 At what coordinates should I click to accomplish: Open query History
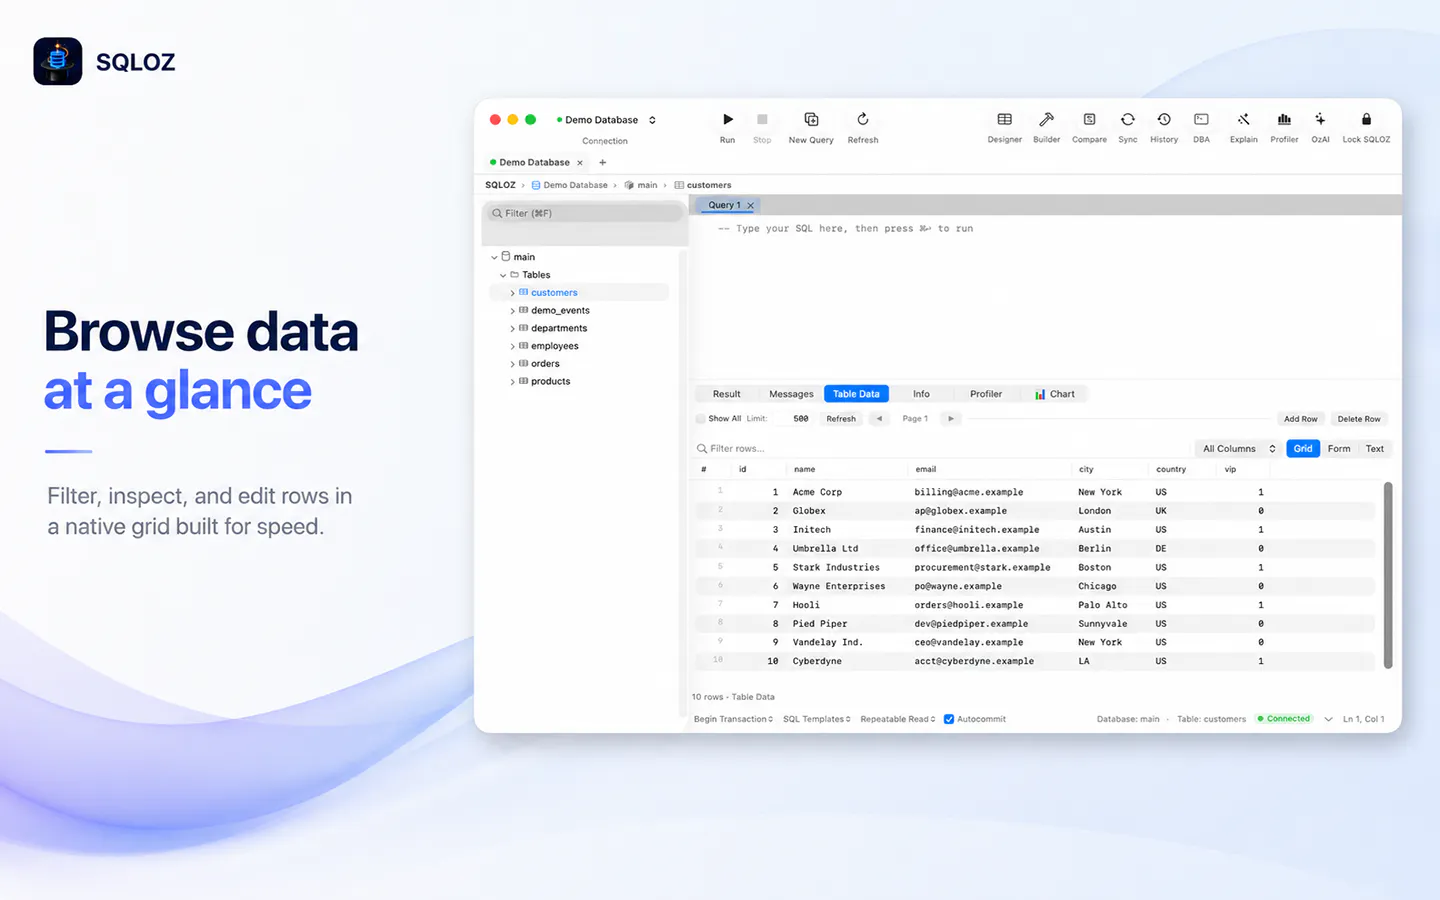1164,120
